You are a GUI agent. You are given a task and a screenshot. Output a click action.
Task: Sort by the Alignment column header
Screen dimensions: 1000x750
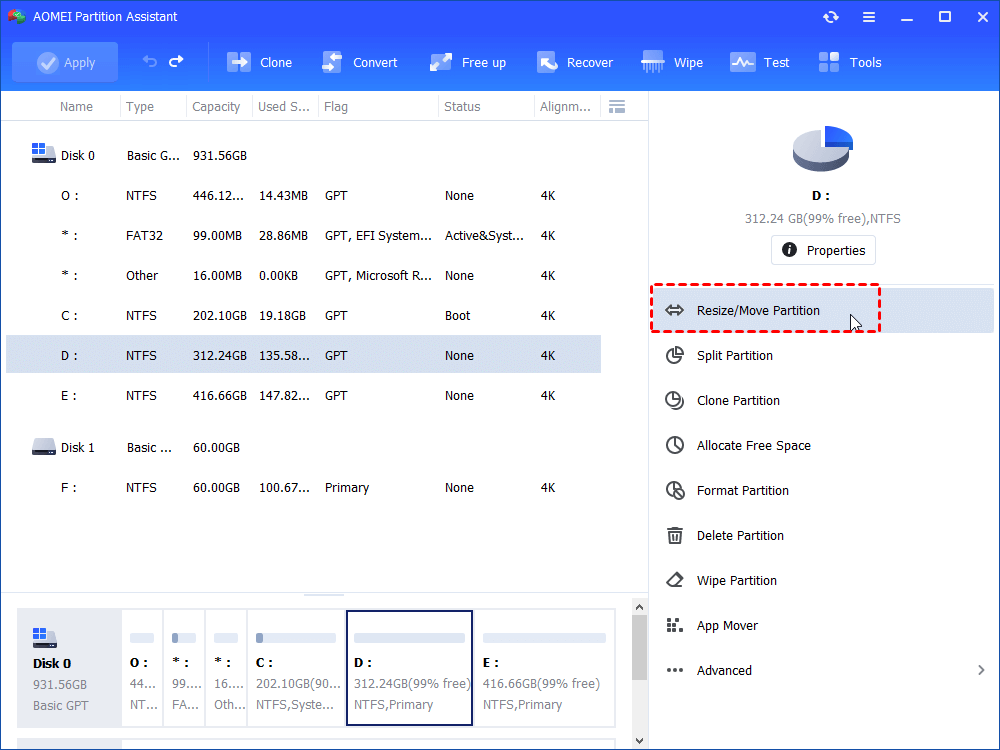[x=565, y=107]
